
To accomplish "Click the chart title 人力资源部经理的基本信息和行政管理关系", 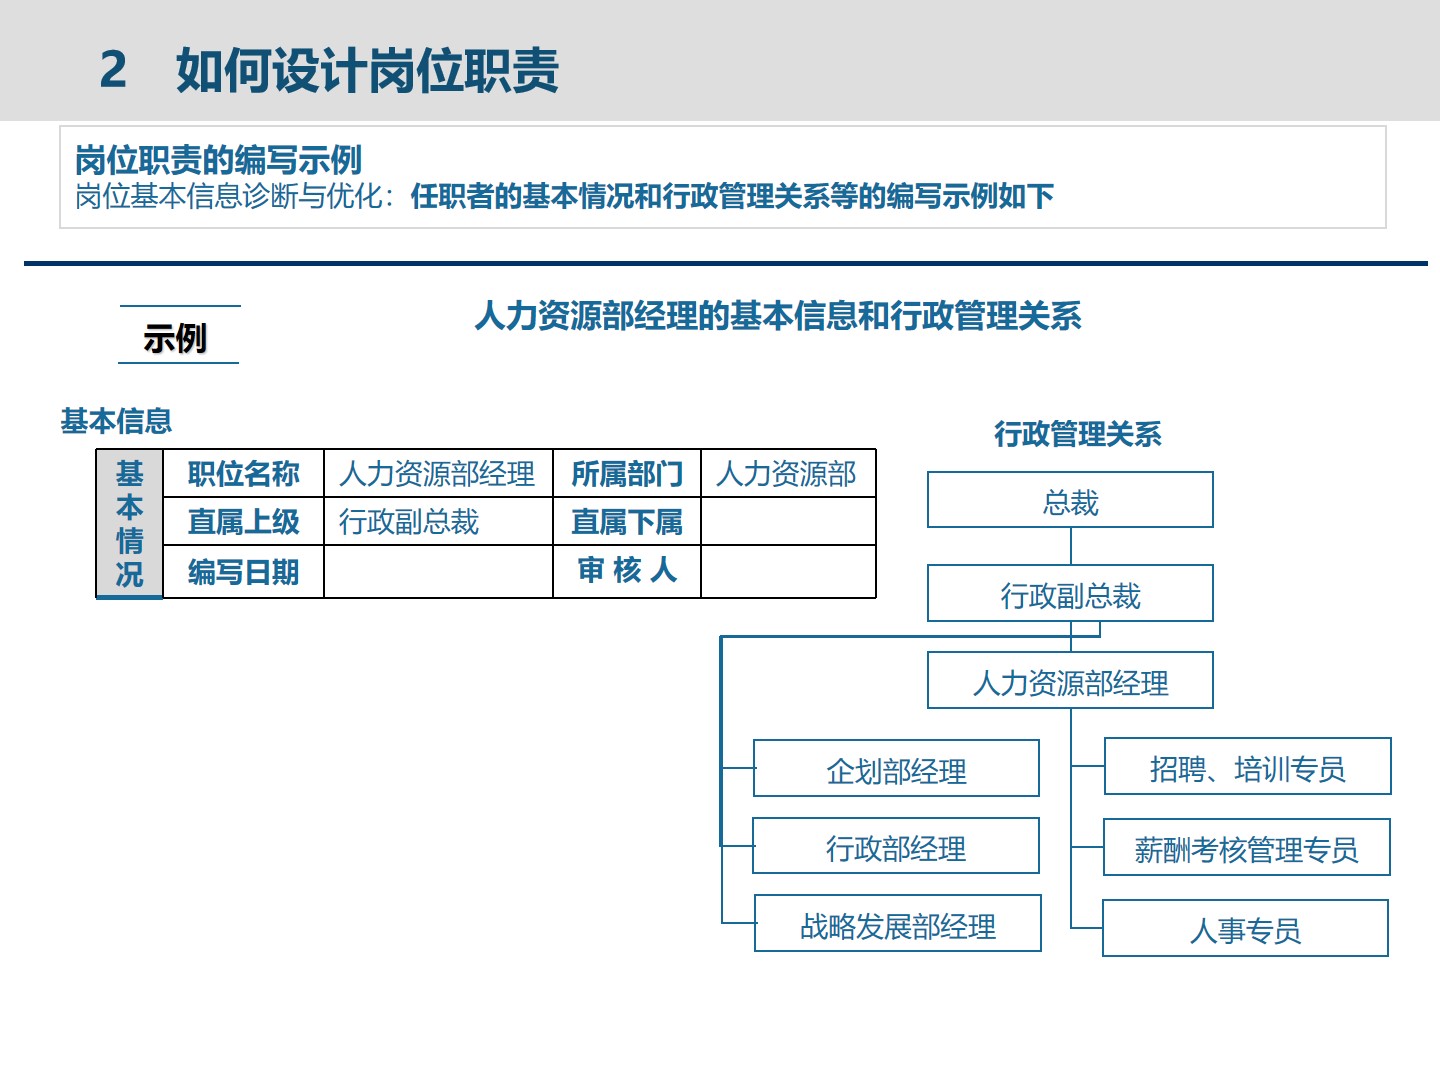I will (778, 316).
